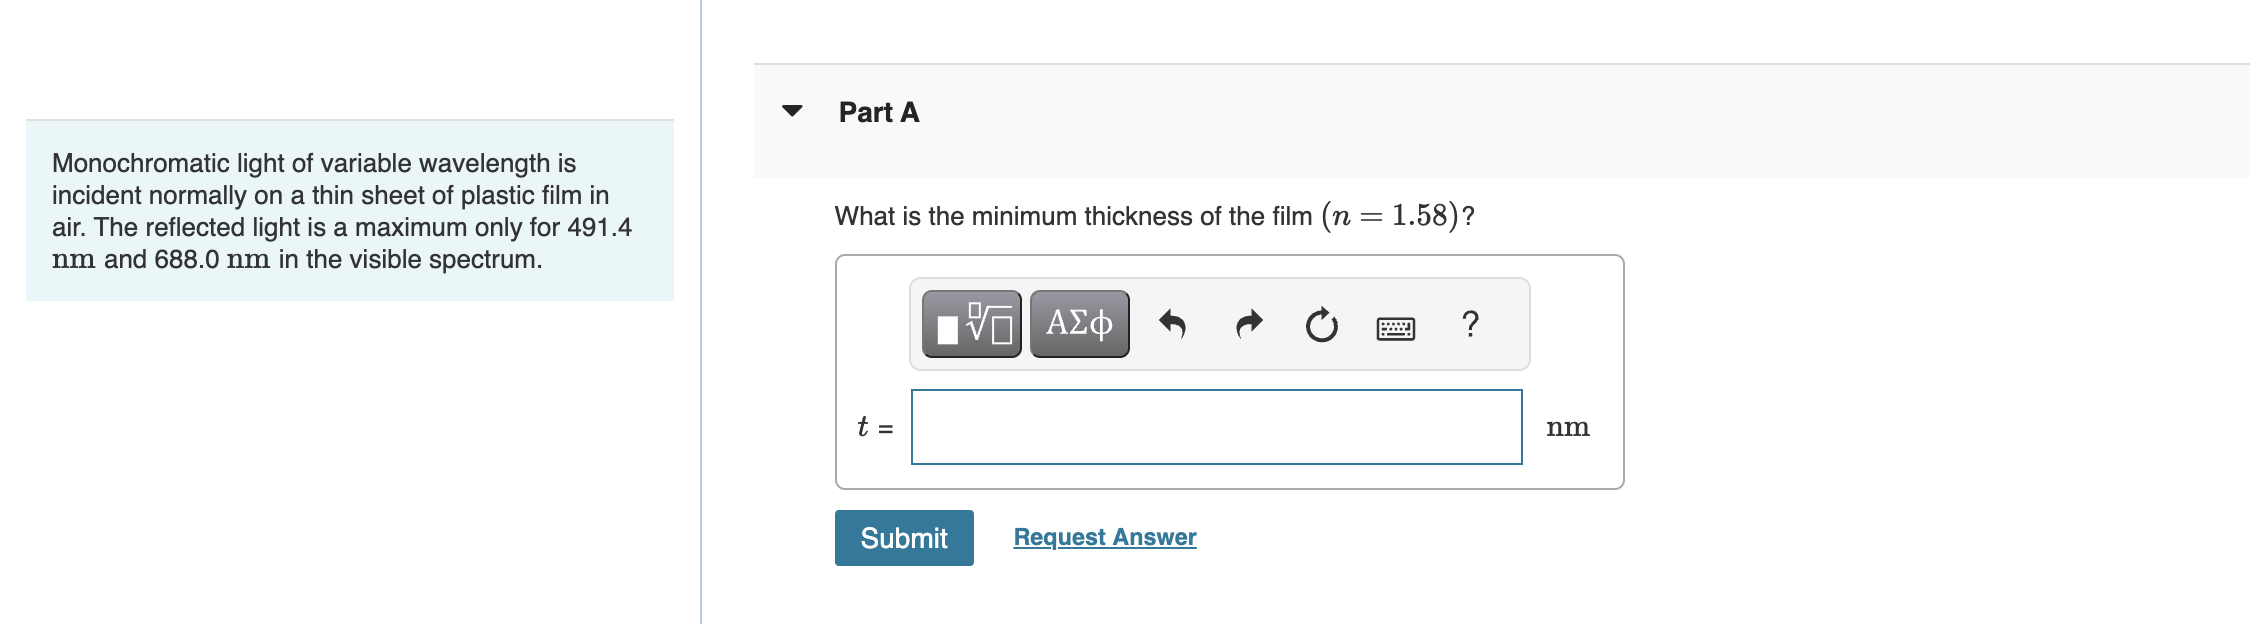Screen dimensions: 2250x624
Task: Show keyboard shortcuts via keyboard icon
Action: tap(1395, 327)
